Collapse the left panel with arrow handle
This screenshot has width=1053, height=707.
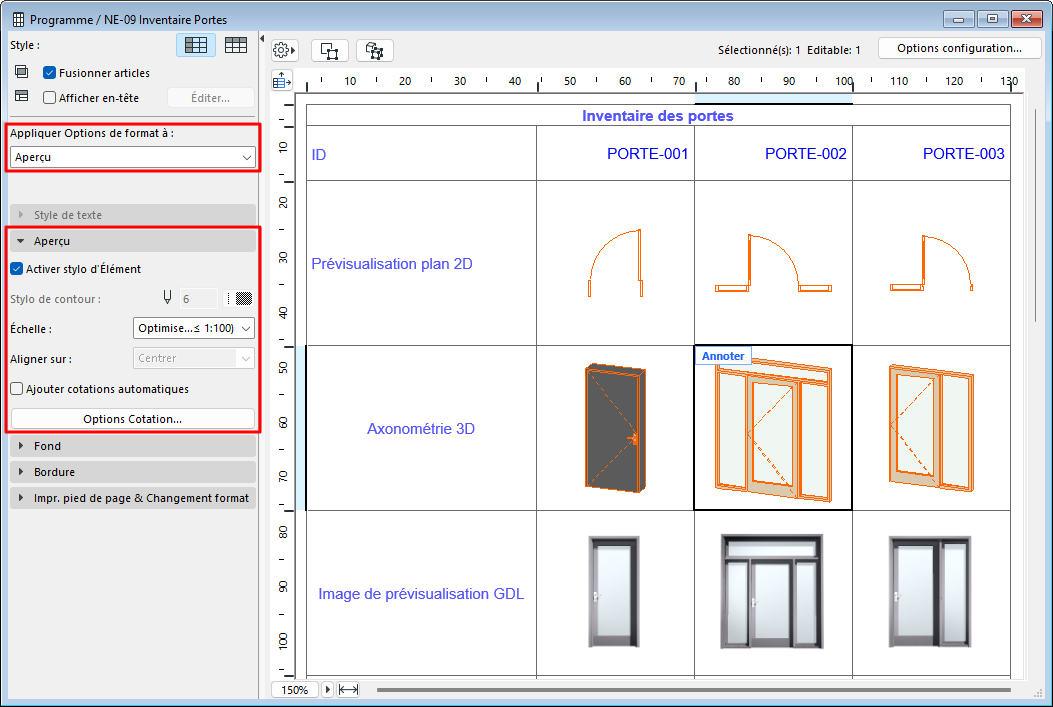[x=261, y=39]
